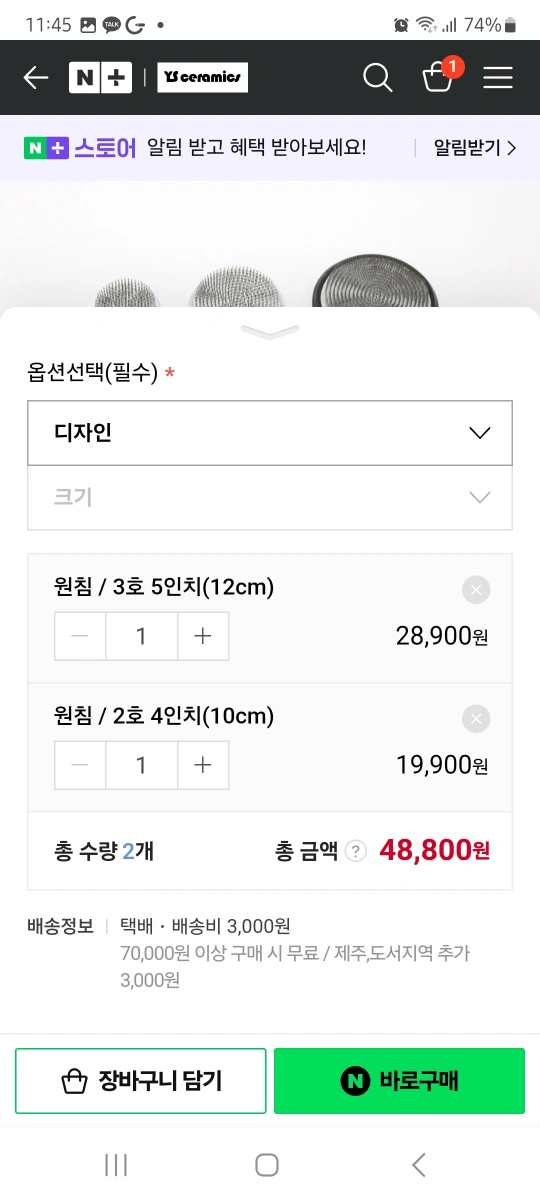The width and height of the screenshot is (540, 1200).
Task: Open the hamburger menu
Action: [498, 78]
